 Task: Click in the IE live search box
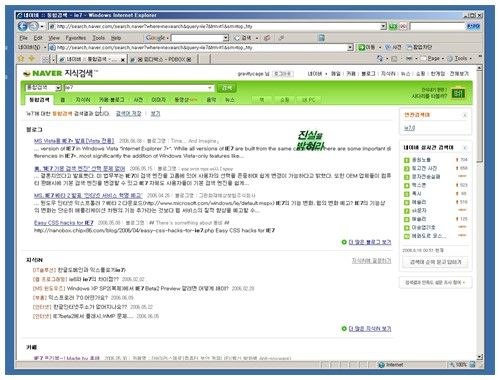pos(437,26)
